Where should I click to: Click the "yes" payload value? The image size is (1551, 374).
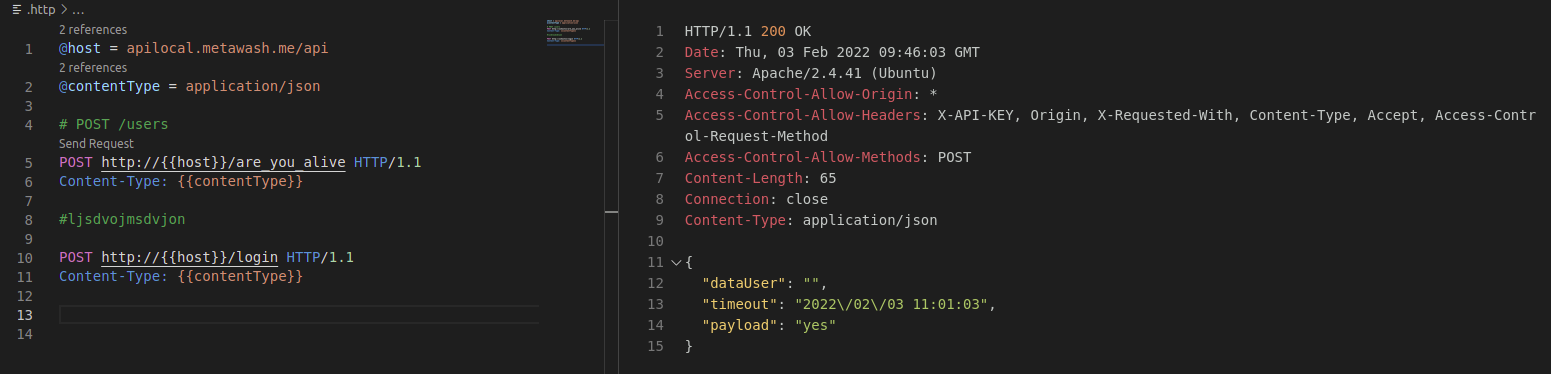[815, 325]
